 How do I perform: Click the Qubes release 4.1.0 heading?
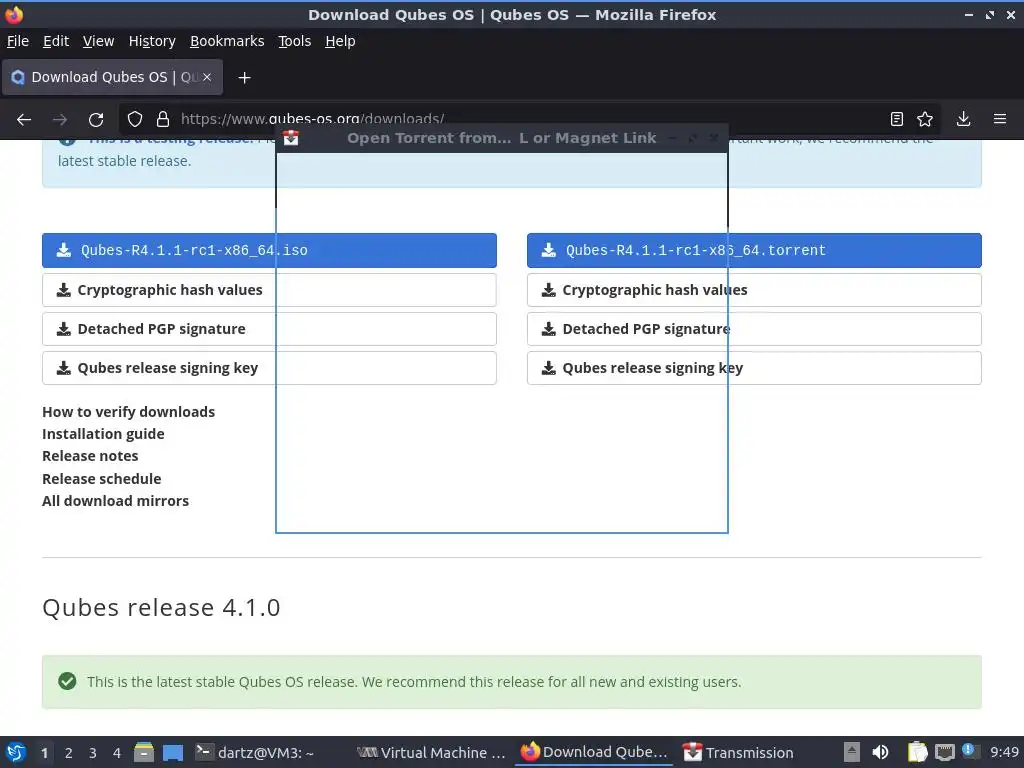coord(161,607)
